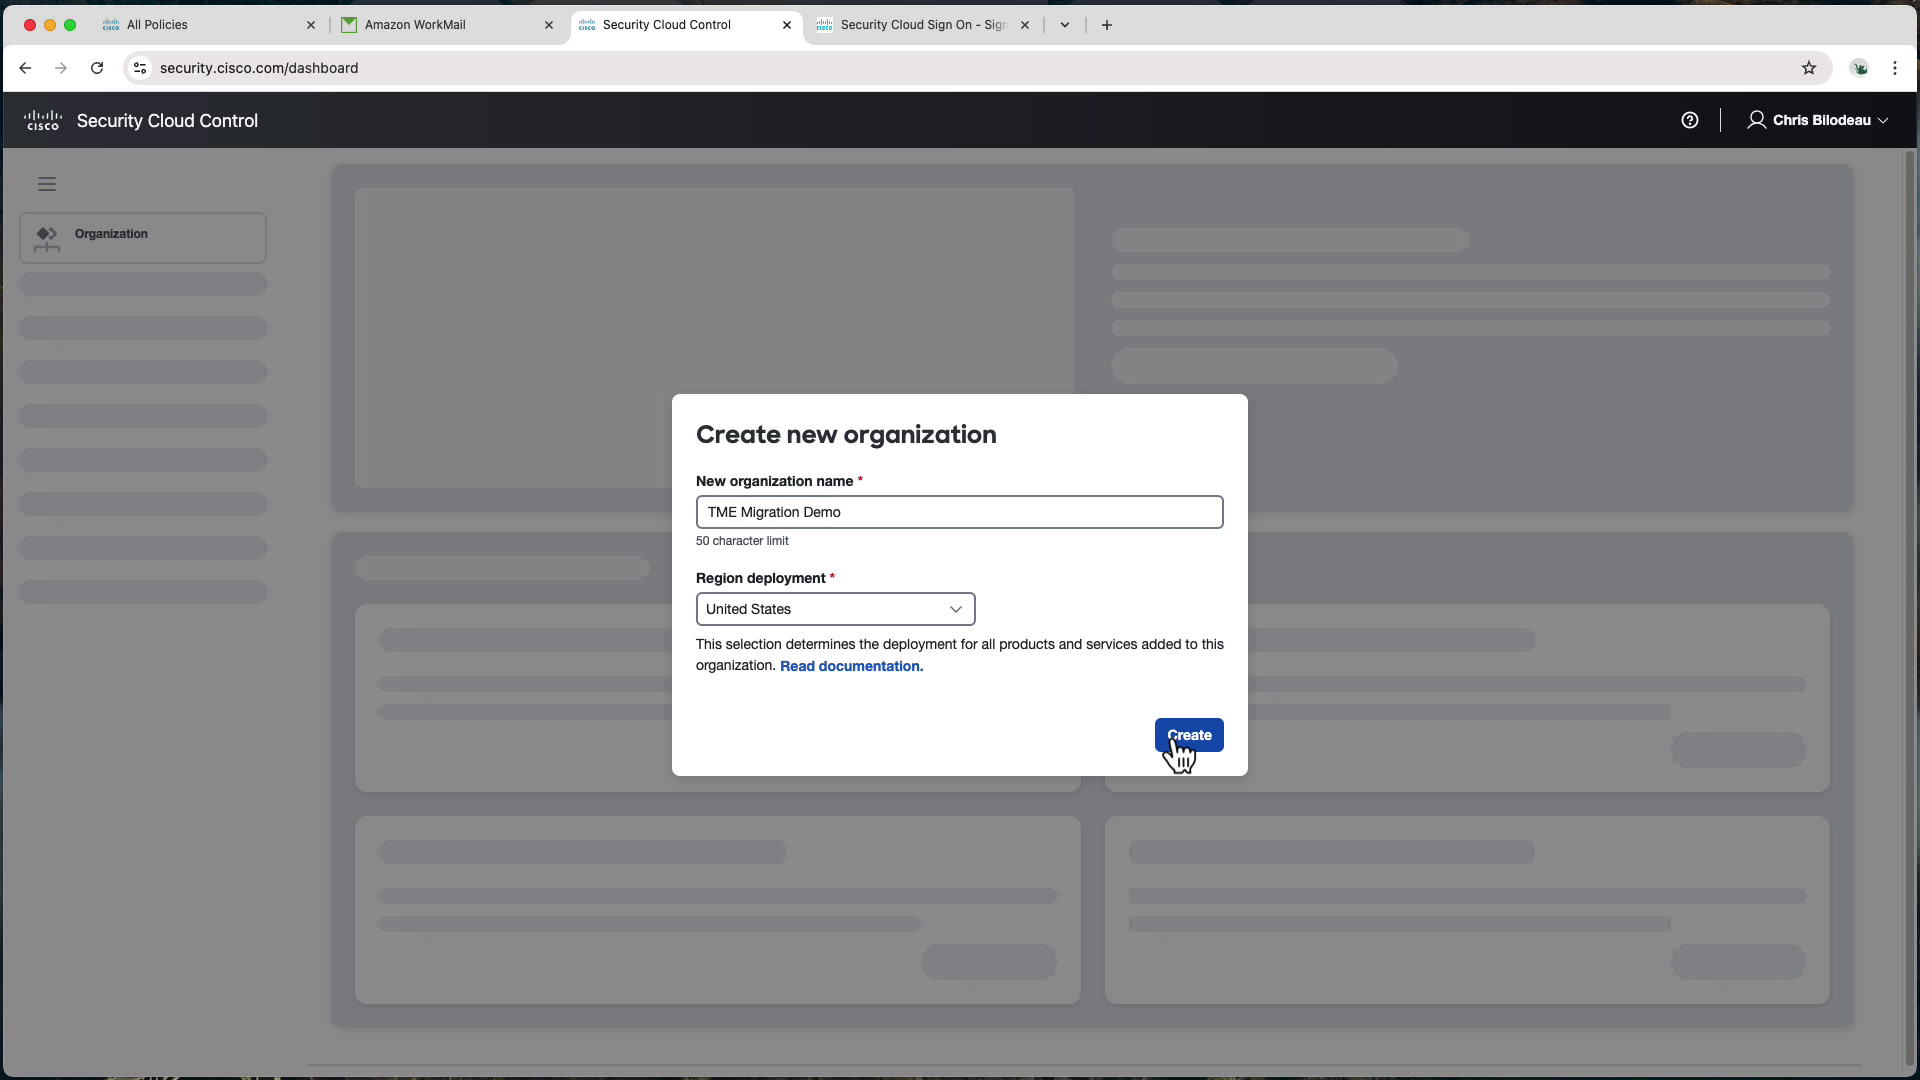Click the page vertical scrollbar
Screen dimensions: 1920x1080
pyautogui.click(x=1910, y=610)
